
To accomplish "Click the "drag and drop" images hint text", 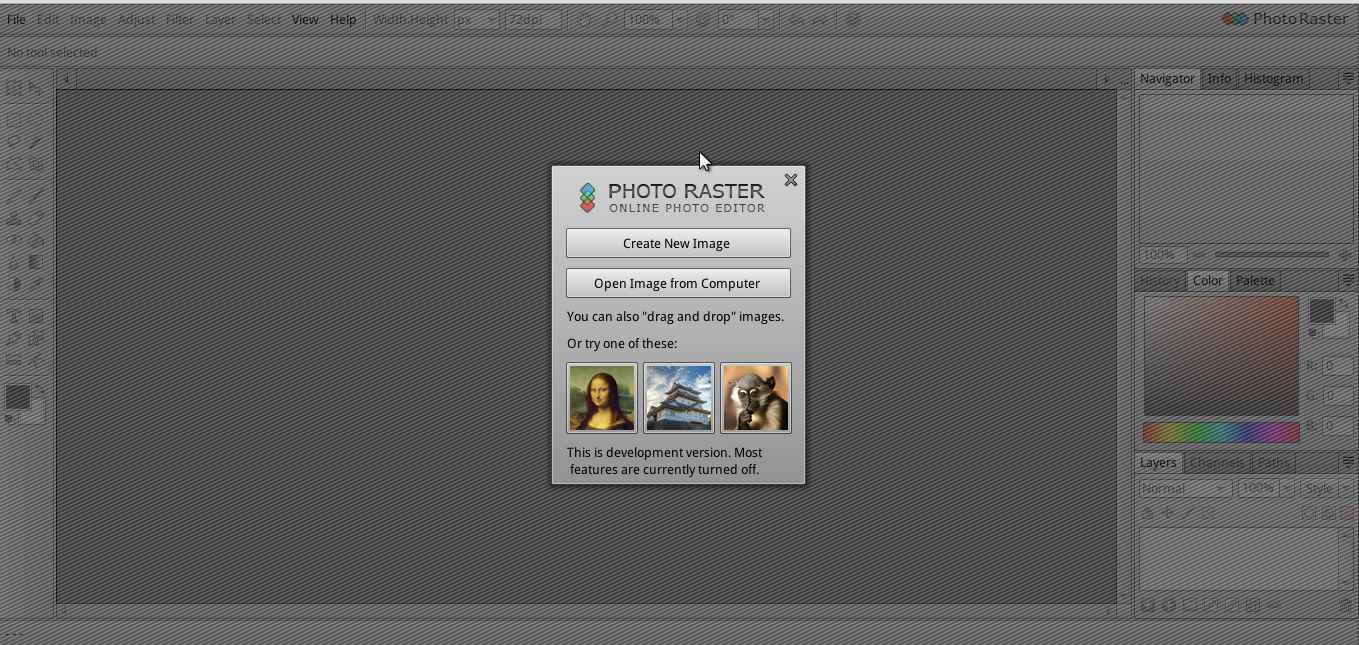I will pos(675,316).
